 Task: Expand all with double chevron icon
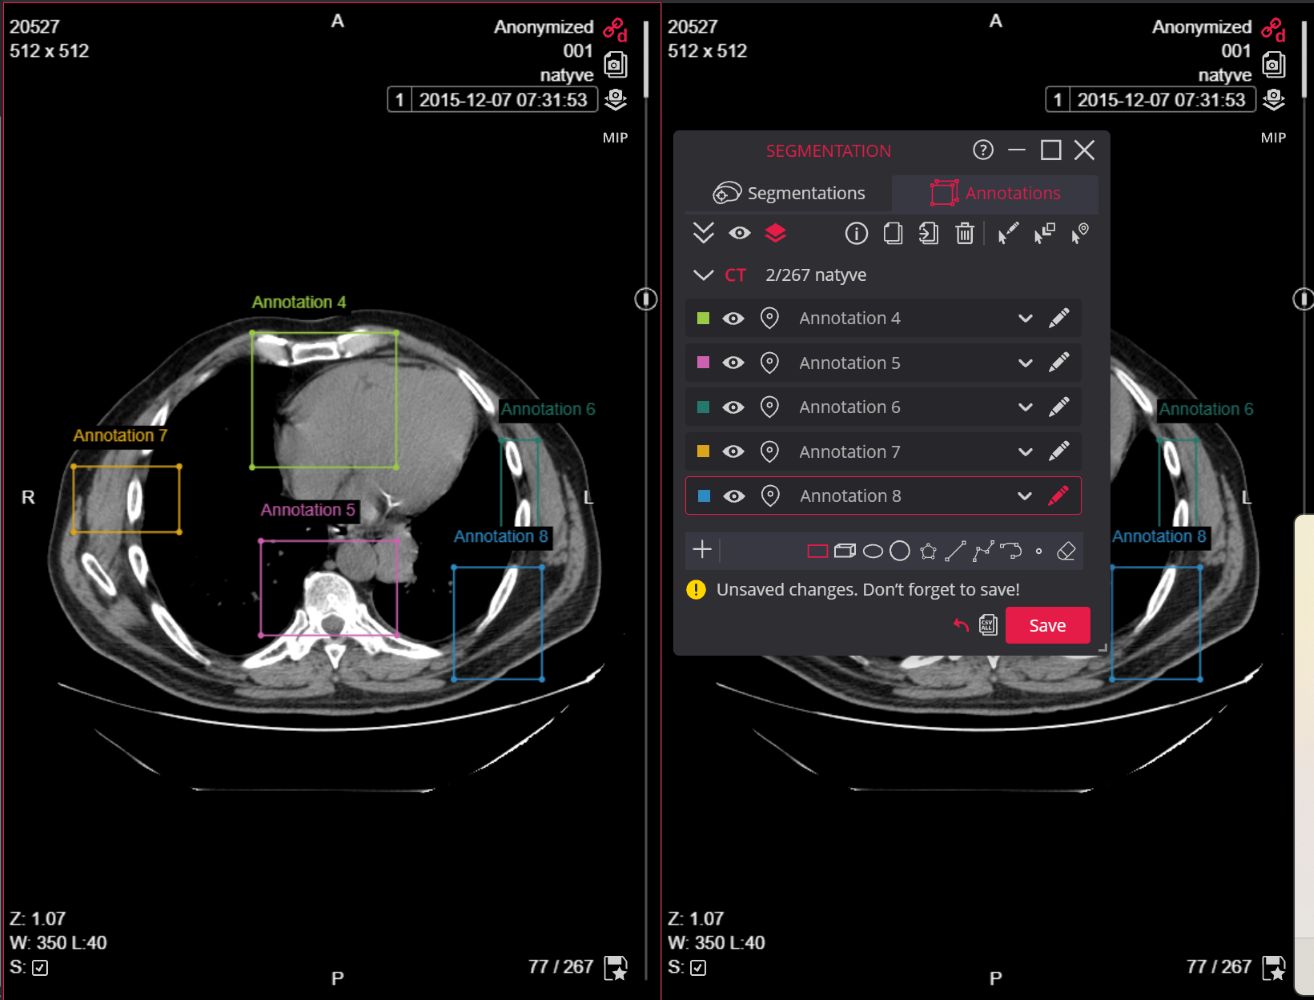pos(703,233)
